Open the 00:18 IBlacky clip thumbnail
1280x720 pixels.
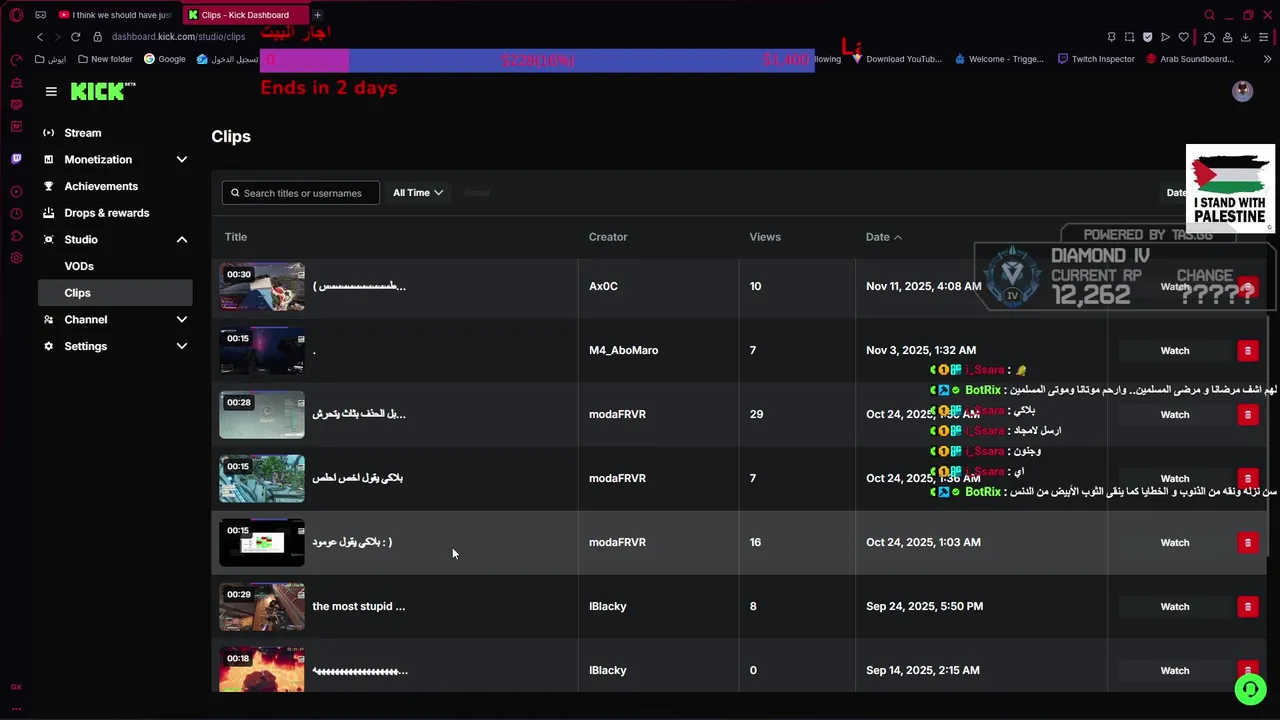pyautogui.click(x=262, y=670)
